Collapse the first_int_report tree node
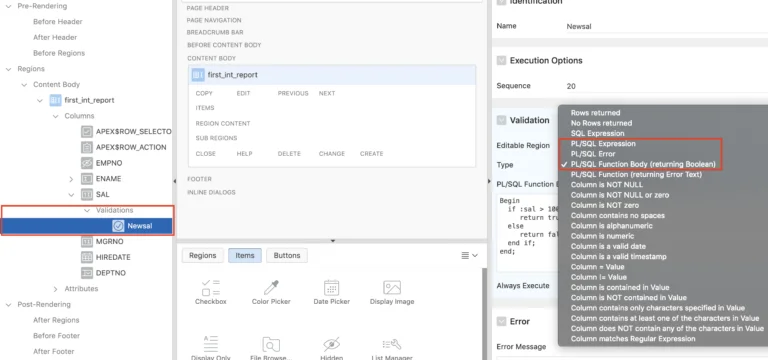Image resolution: width=768 pixels, height=360 pixels. pyautogui.click(x=40, y=100)
